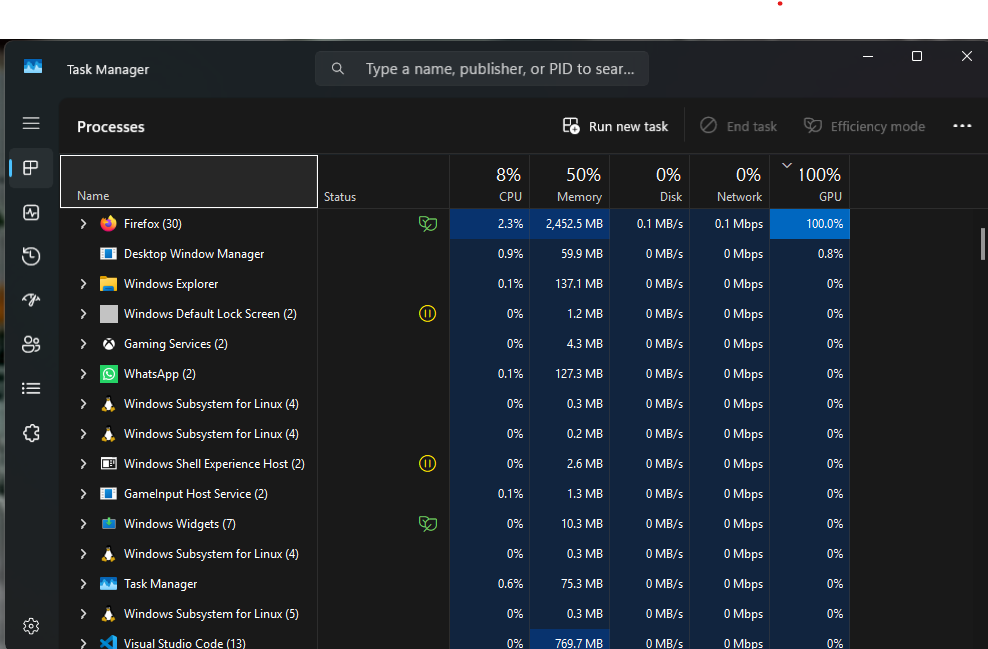Open the Performance page from sidebar
988x649 pixels.
coord(31,212)
